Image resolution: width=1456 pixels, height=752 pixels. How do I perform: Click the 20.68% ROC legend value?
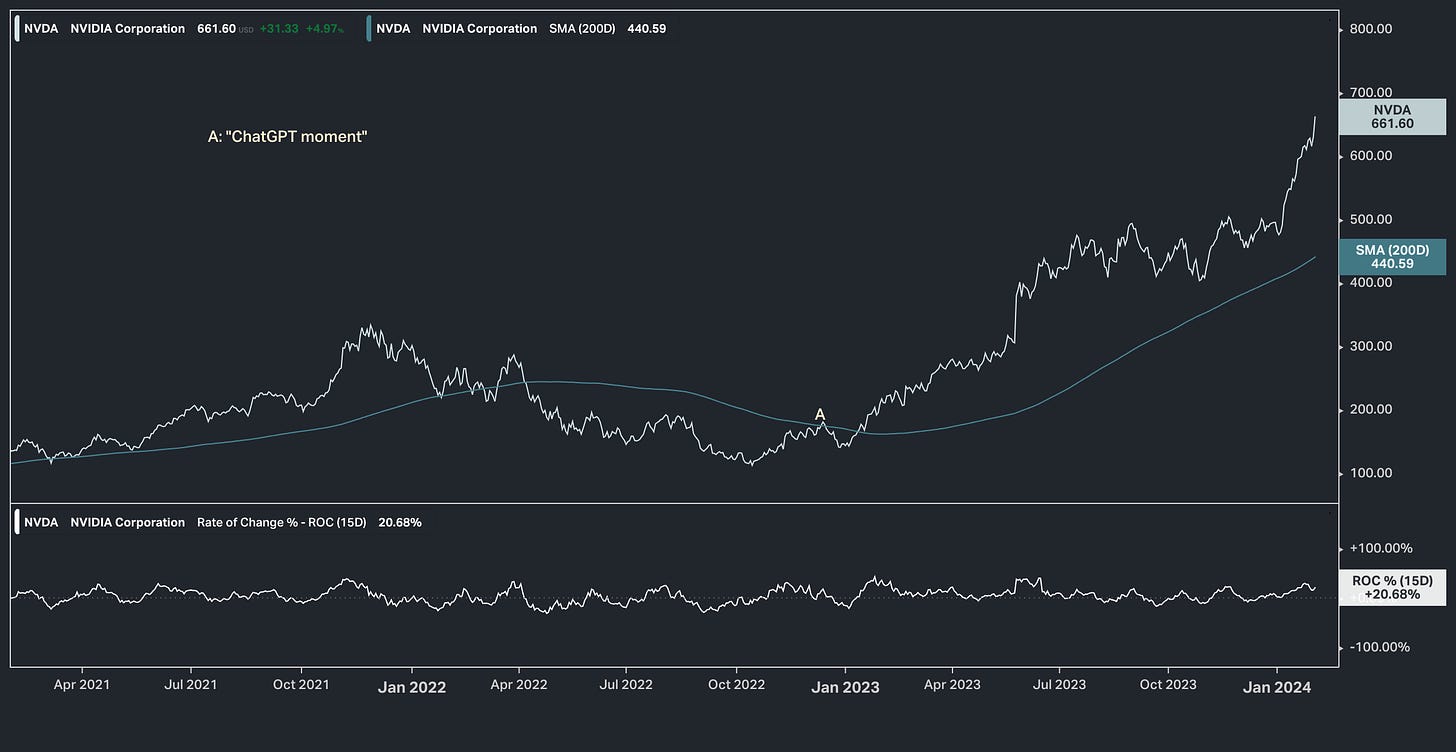point(400,522)
